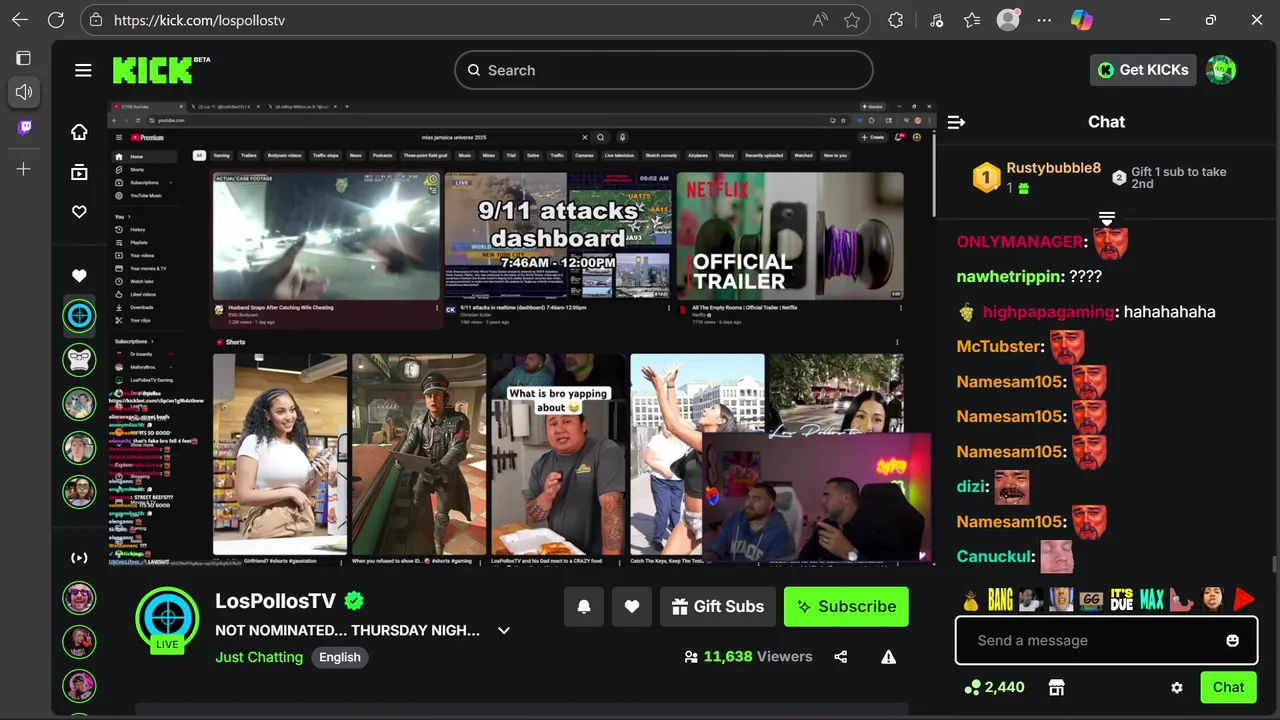The image size is (1280, 720).
Task: Click username dizi in chat
Action: click(x=971, y=487)
